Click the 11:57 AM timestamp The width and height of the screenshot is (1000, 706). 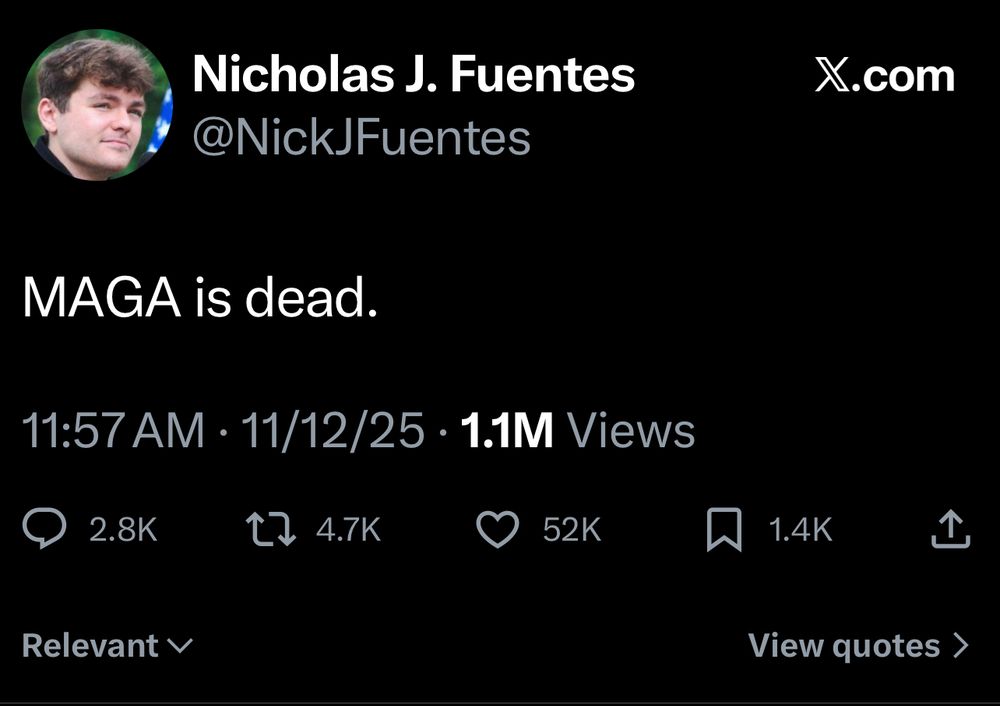point(112,431)
